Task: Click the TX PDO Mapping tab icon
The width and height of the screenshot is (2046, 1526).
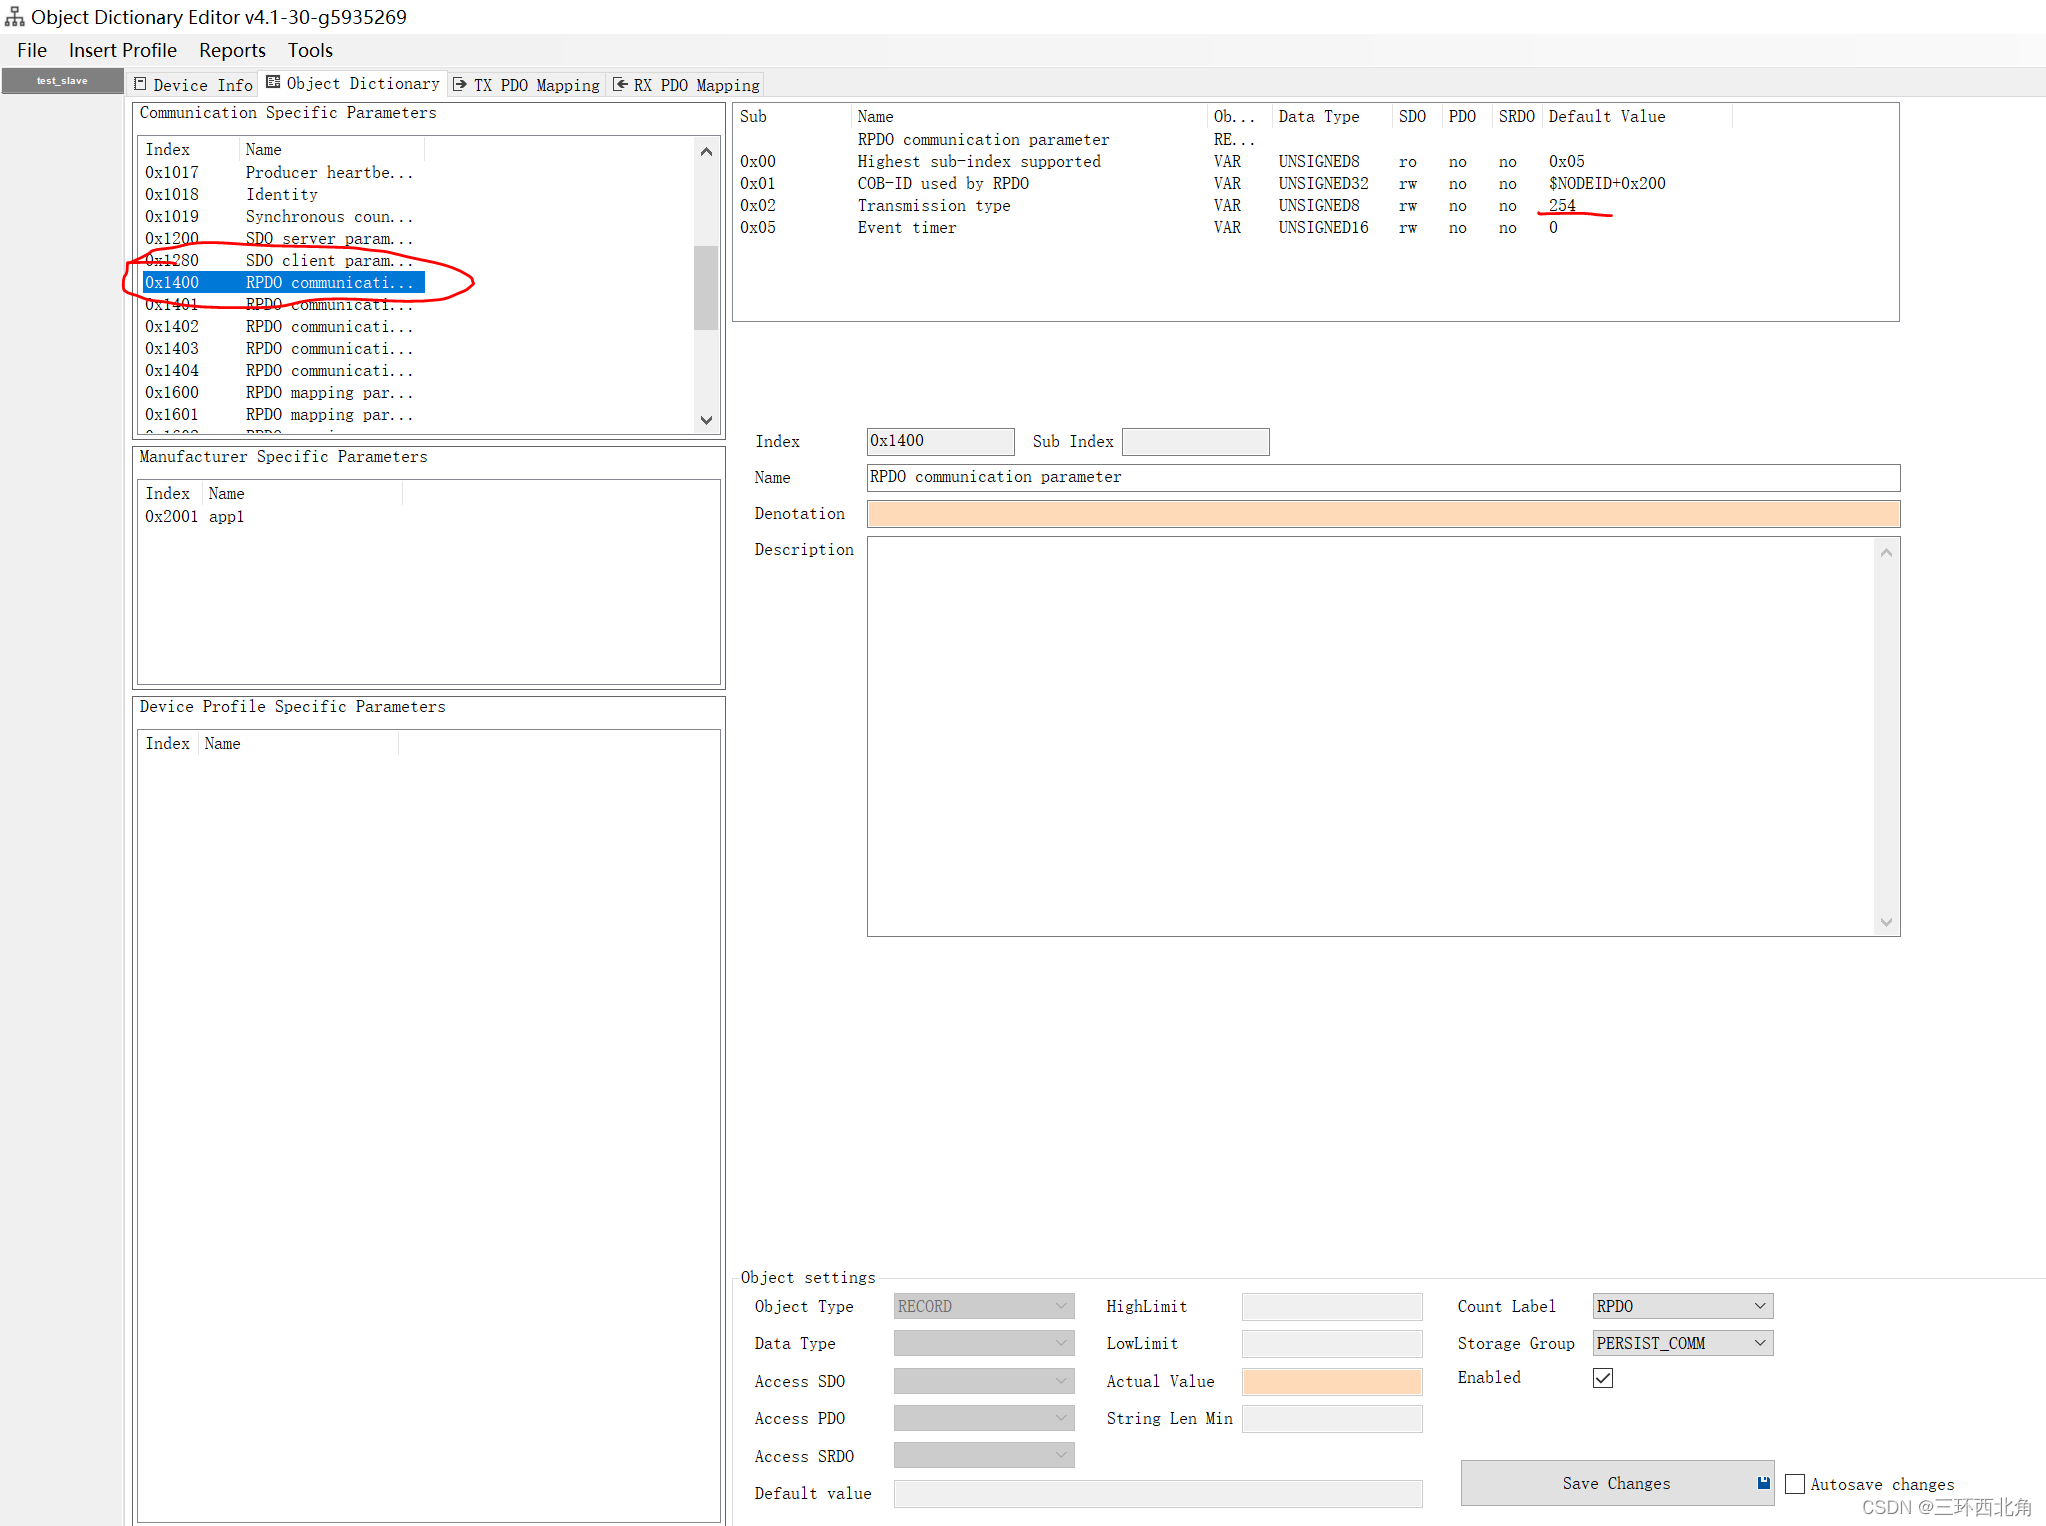Action: click(x=460, y=85)
